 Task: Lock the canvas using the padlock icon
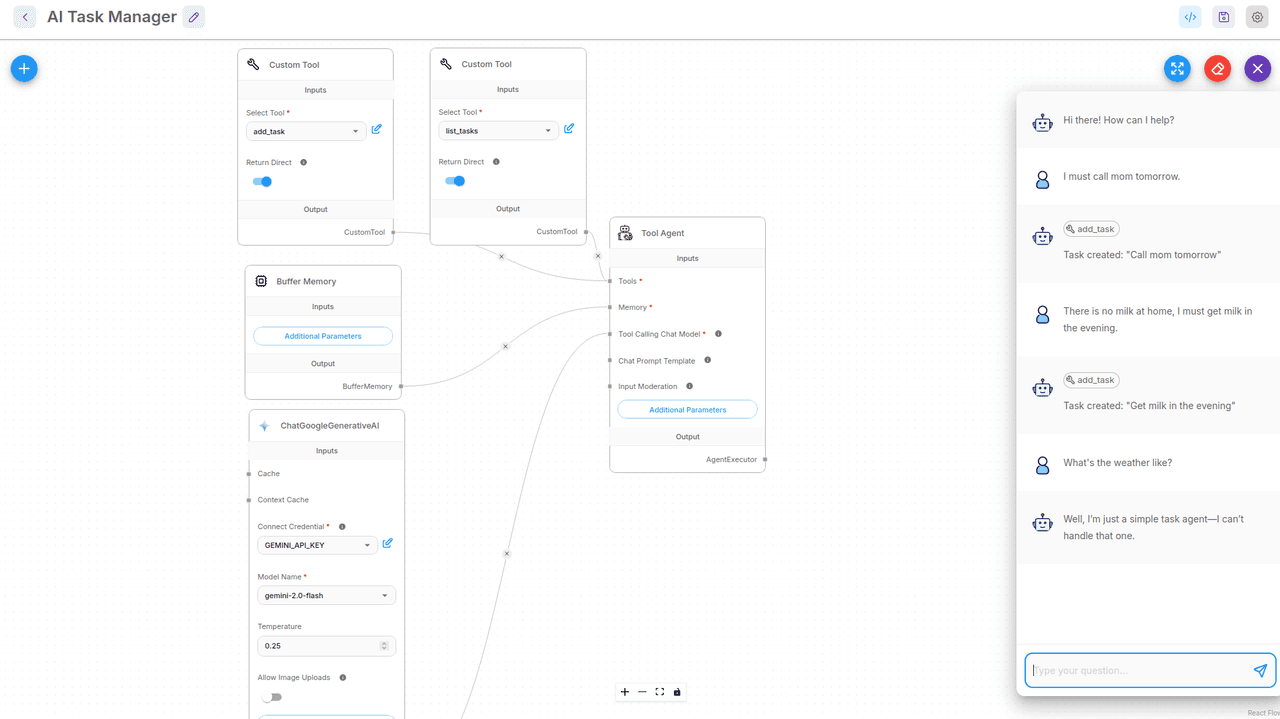pos(676,691)
